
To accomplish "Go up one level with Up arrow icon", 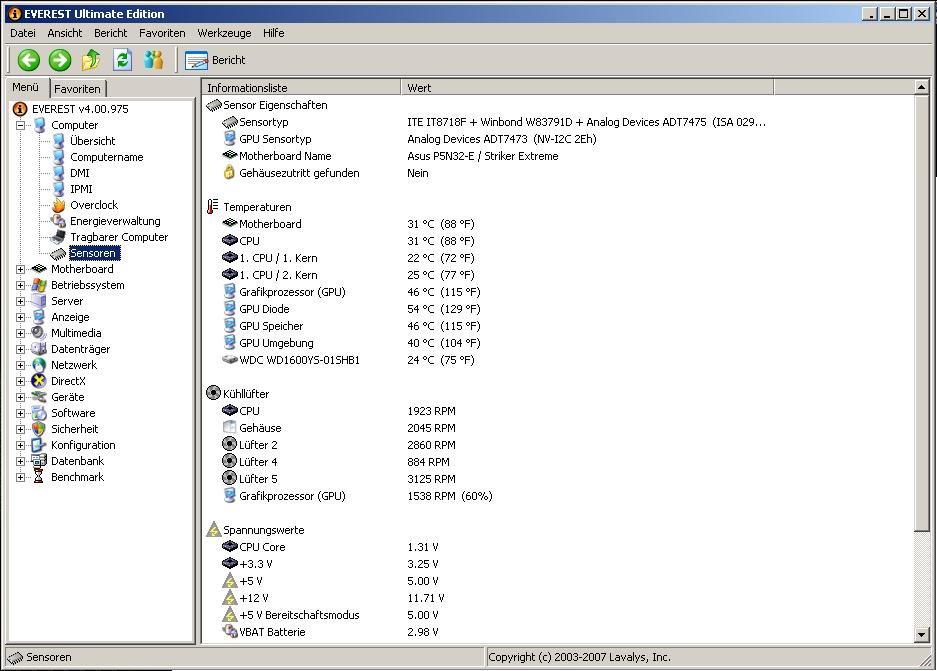I will (91, 60).
